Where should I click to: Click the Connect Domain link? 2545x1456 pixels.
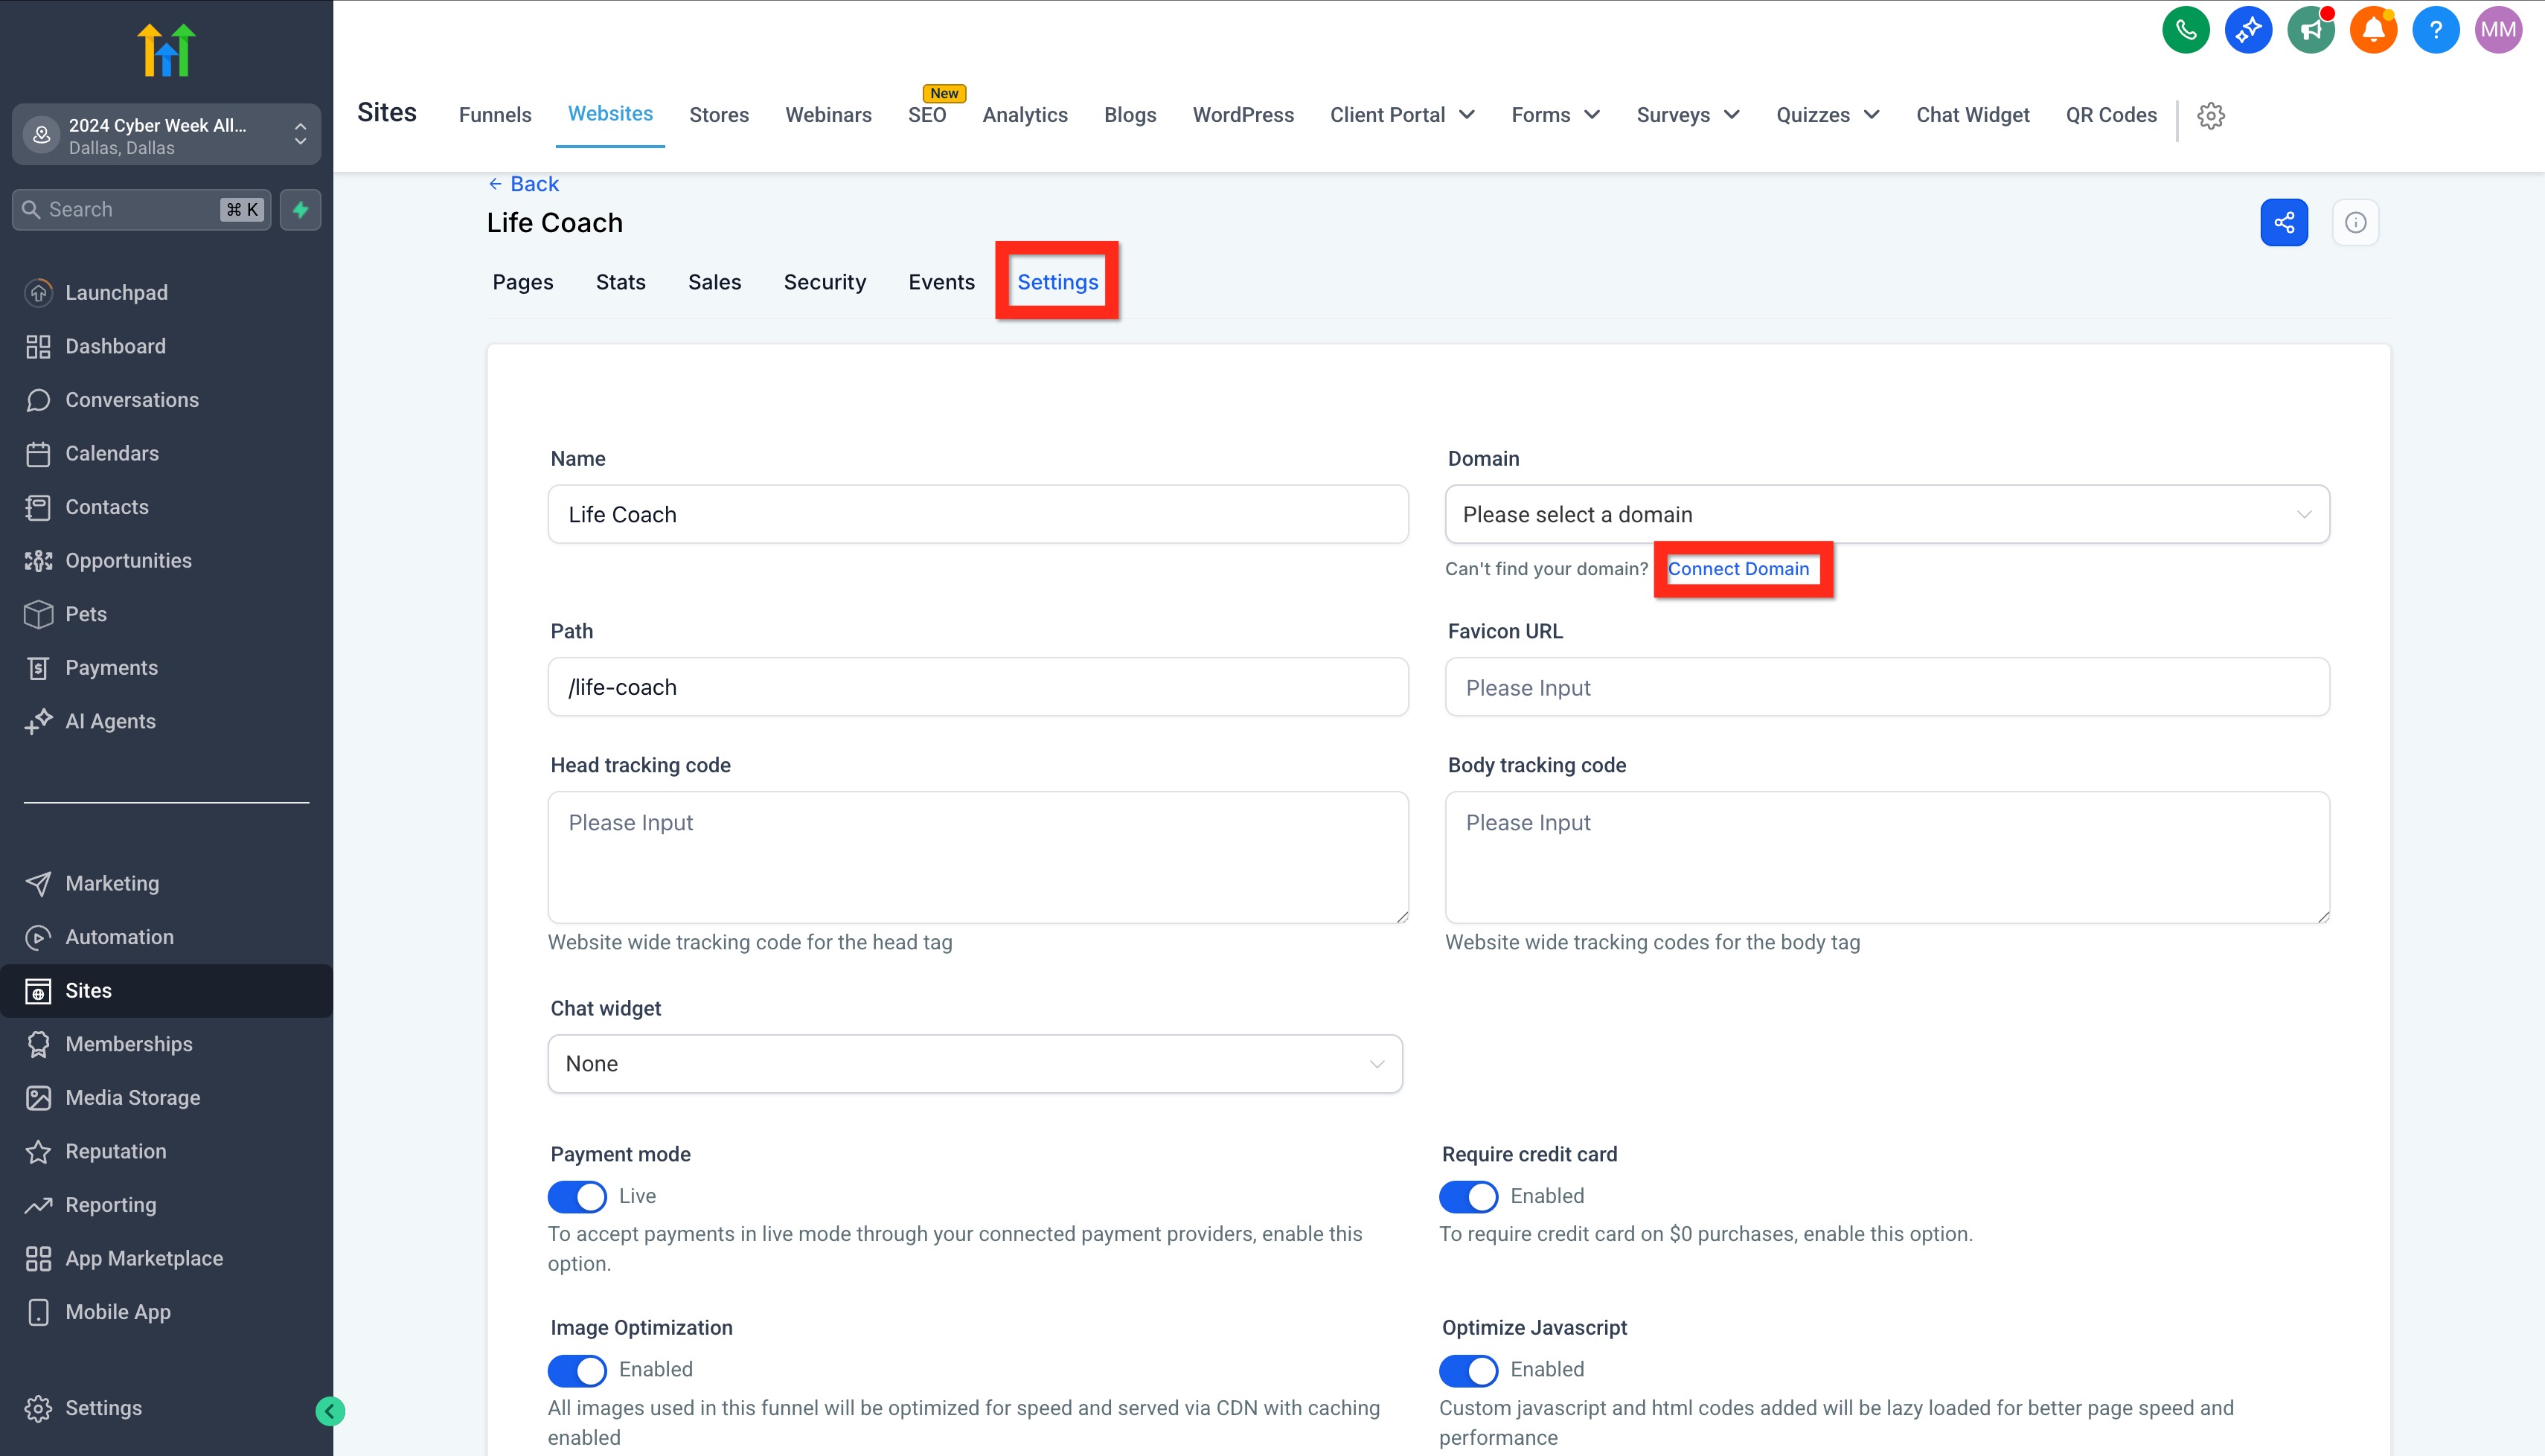[1738, 568]
